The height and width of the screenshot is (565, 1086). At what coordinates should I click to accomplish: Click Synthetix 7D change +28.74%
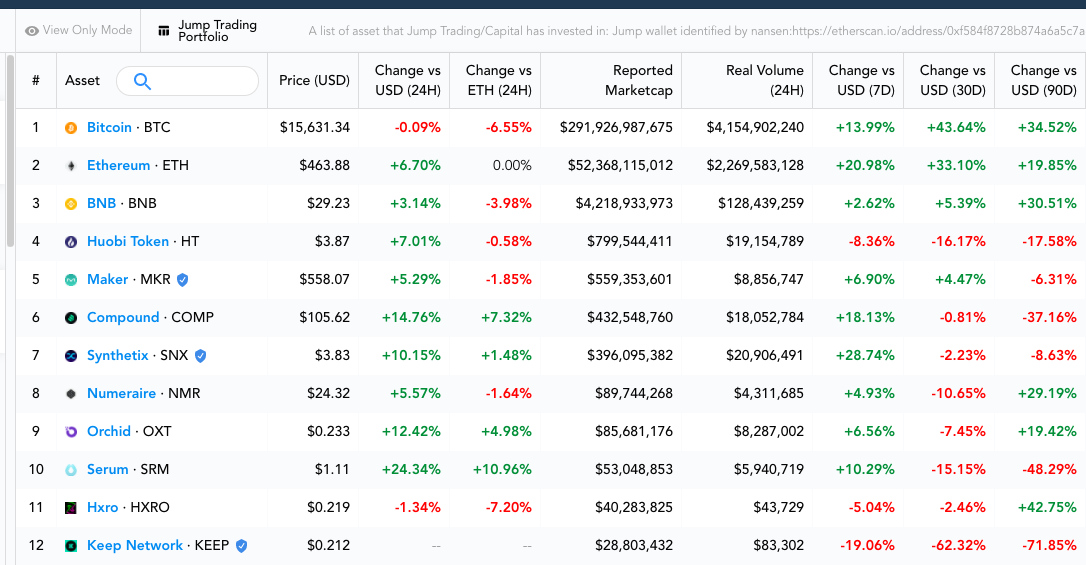865,356
